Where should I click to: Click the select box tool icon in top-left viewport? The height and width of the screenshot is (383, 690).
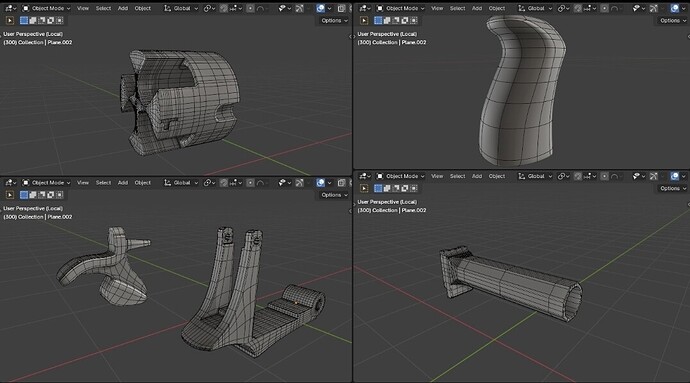click(x=10, y=20)
